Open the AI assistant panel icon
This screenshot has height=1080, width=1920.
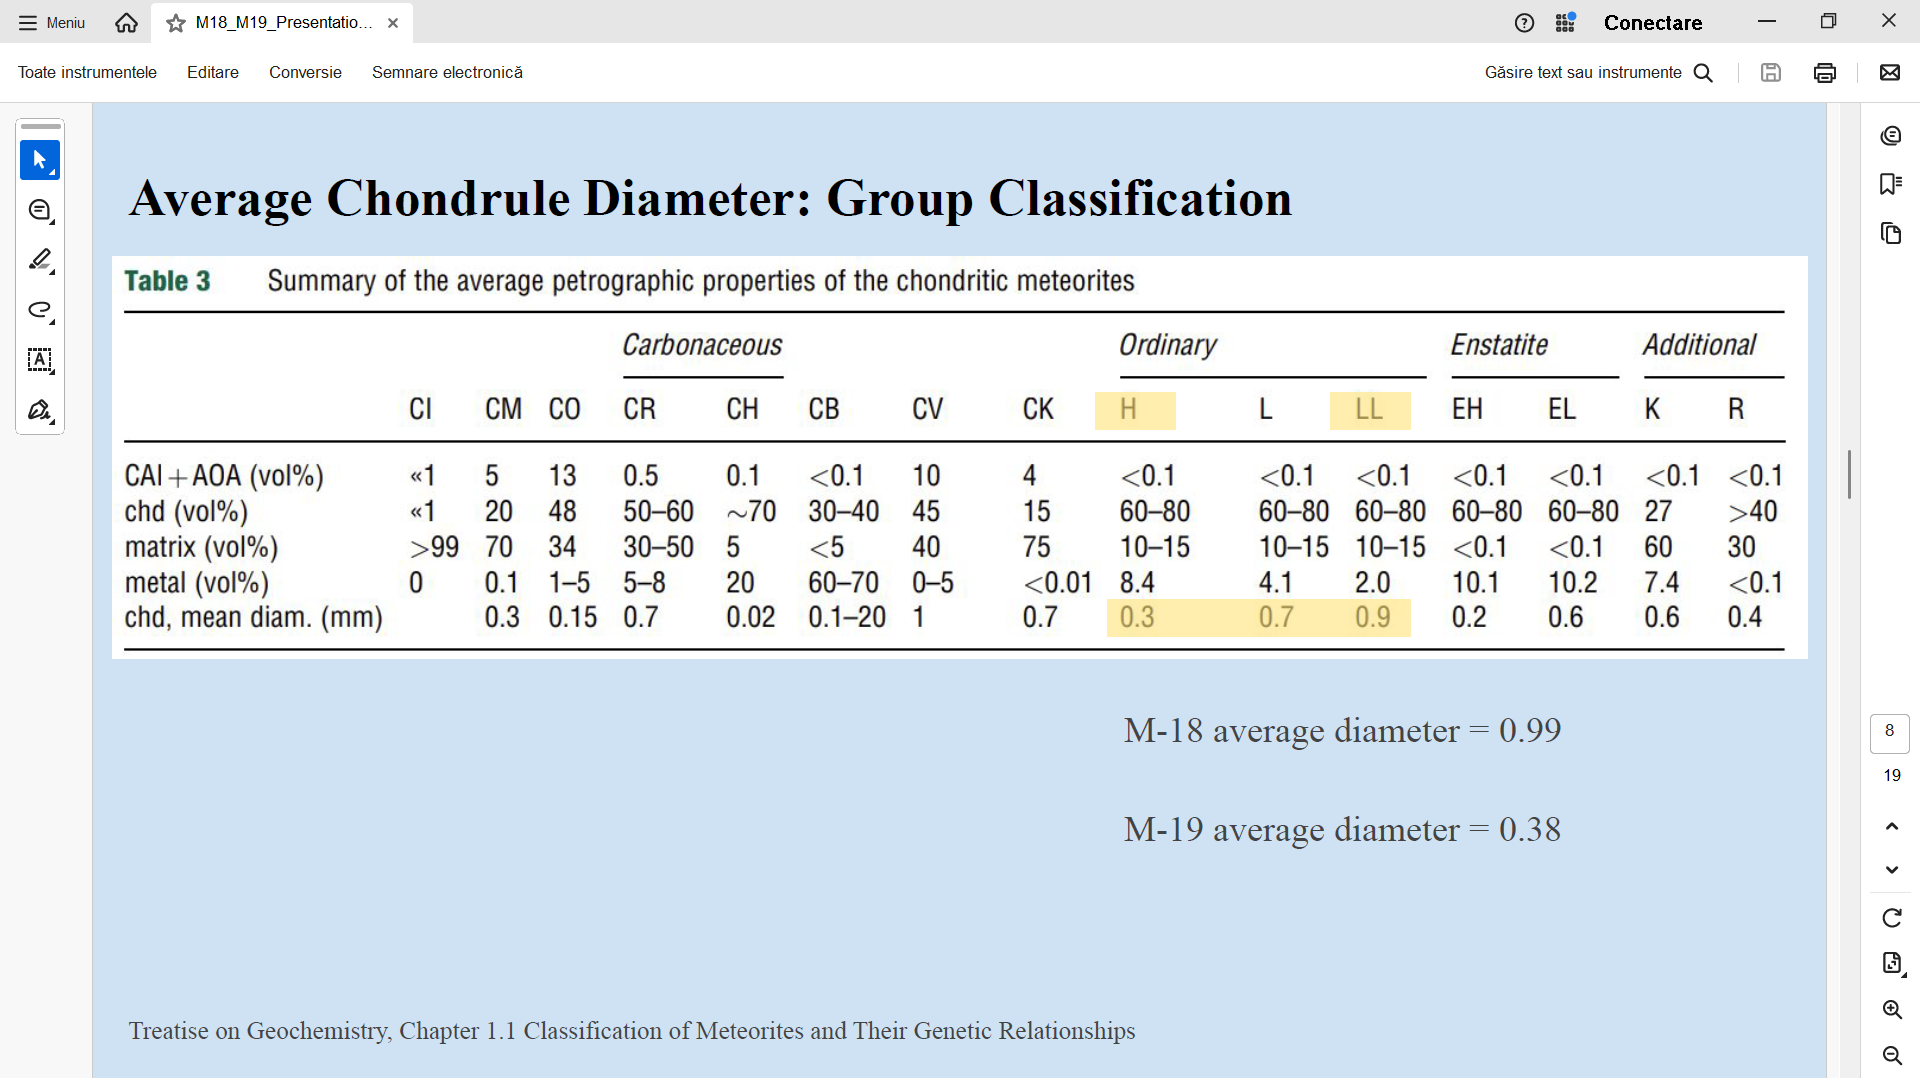coord(1890,136)
